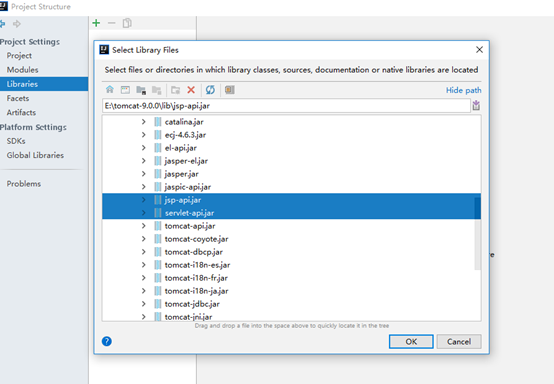Expand the jasper-el.jar node
This screenshot has height=384, width=554.
coord(143,161)
